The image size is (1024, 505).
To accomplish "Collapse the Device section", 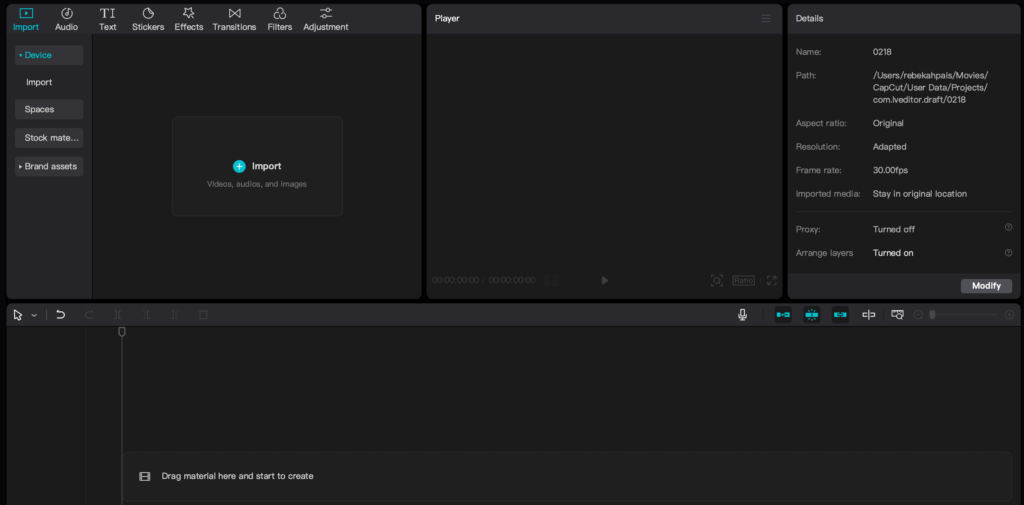I will pos(49,56).
